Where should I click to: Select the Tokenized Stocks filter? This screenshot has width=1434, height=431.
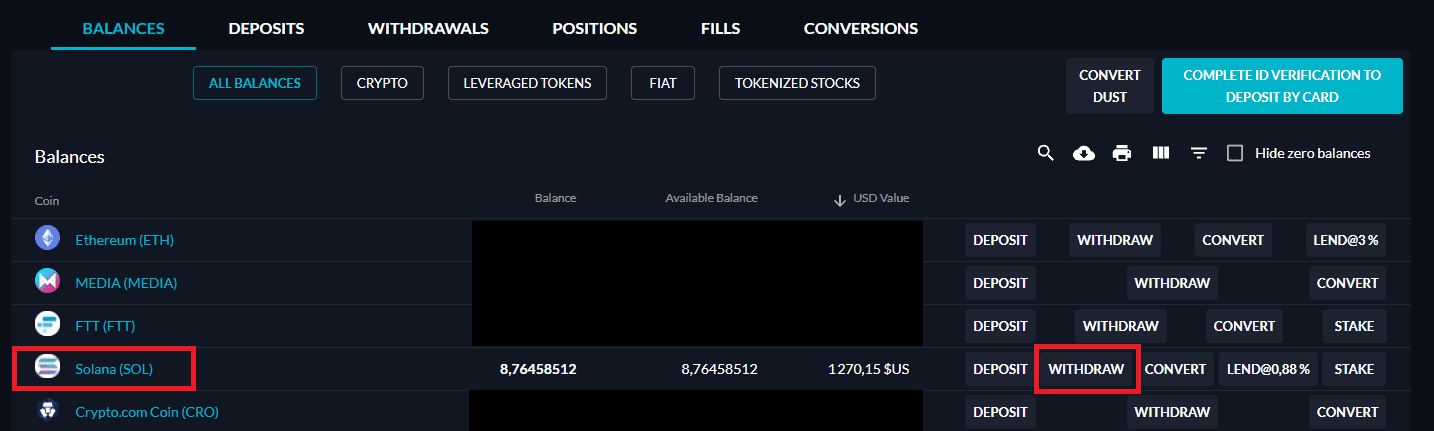[797, 83]
